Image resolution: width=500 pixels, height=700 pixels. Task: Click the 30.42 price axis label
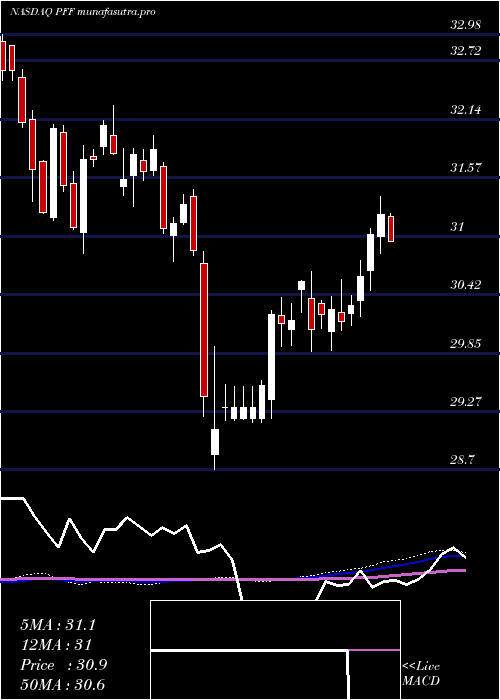466,284
